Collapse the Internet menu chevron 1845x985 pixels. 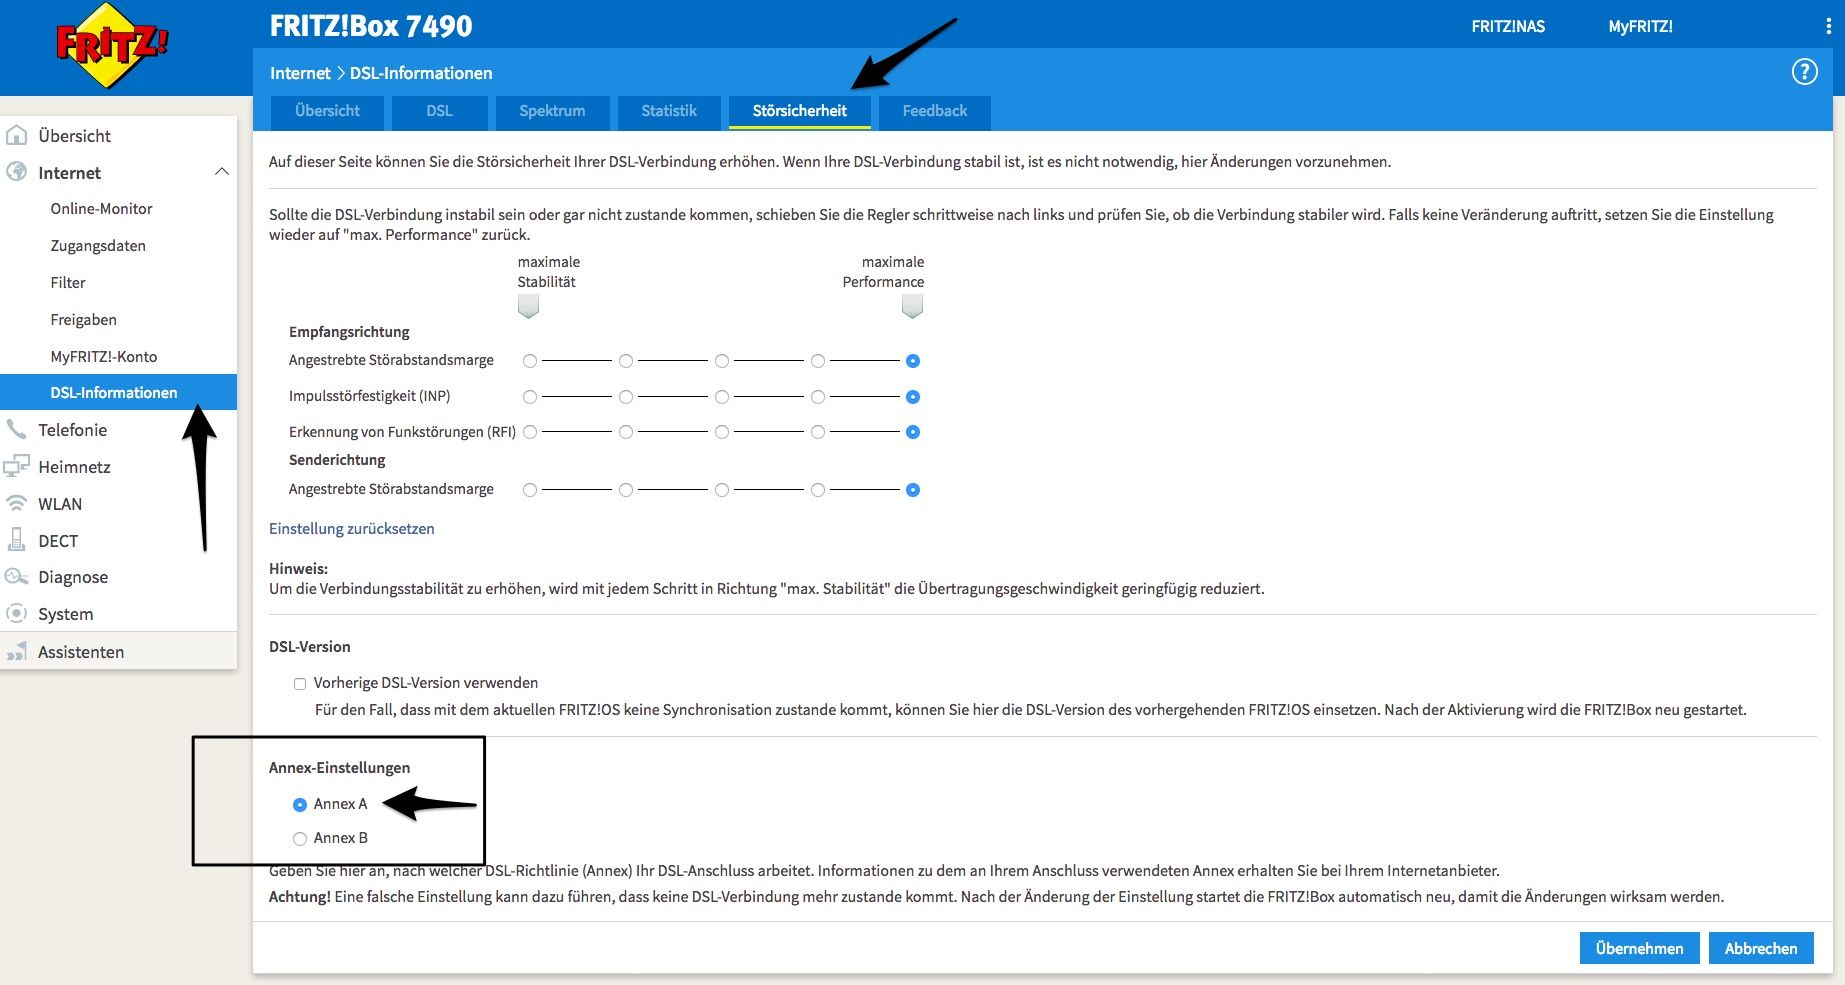(222, 172)
